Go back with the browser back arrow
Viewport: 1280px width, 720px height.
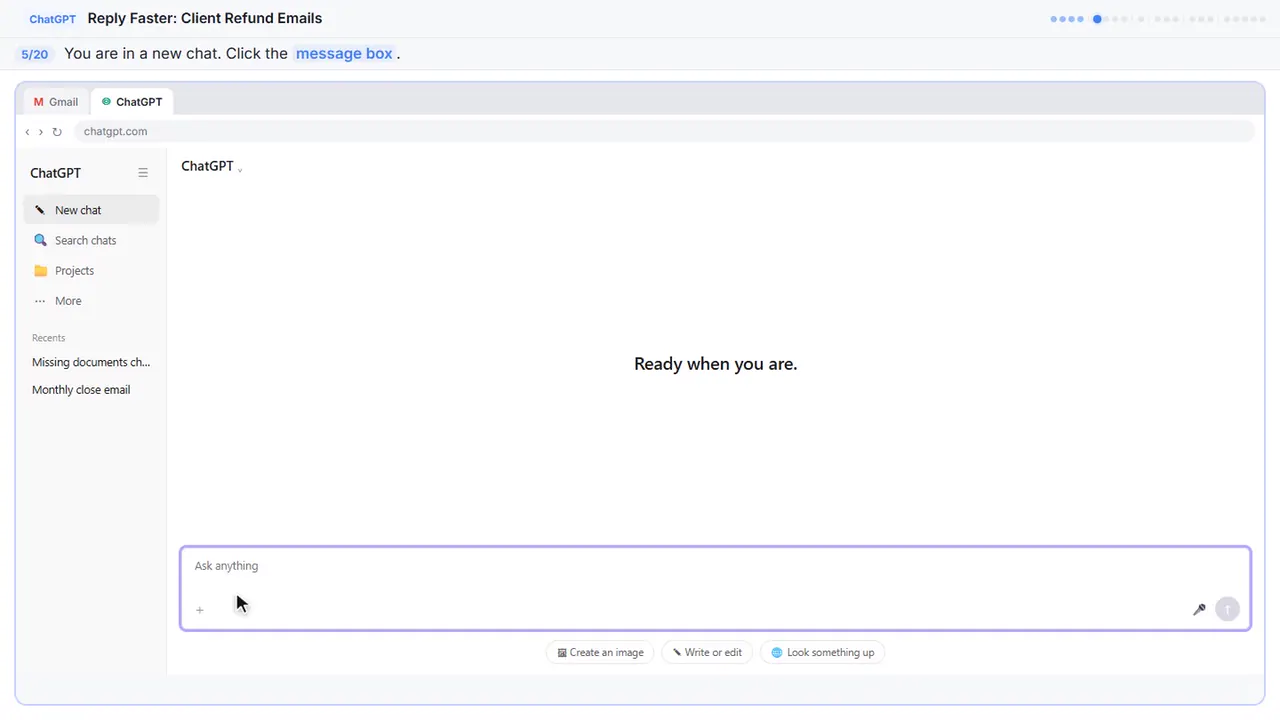(27, 132)
